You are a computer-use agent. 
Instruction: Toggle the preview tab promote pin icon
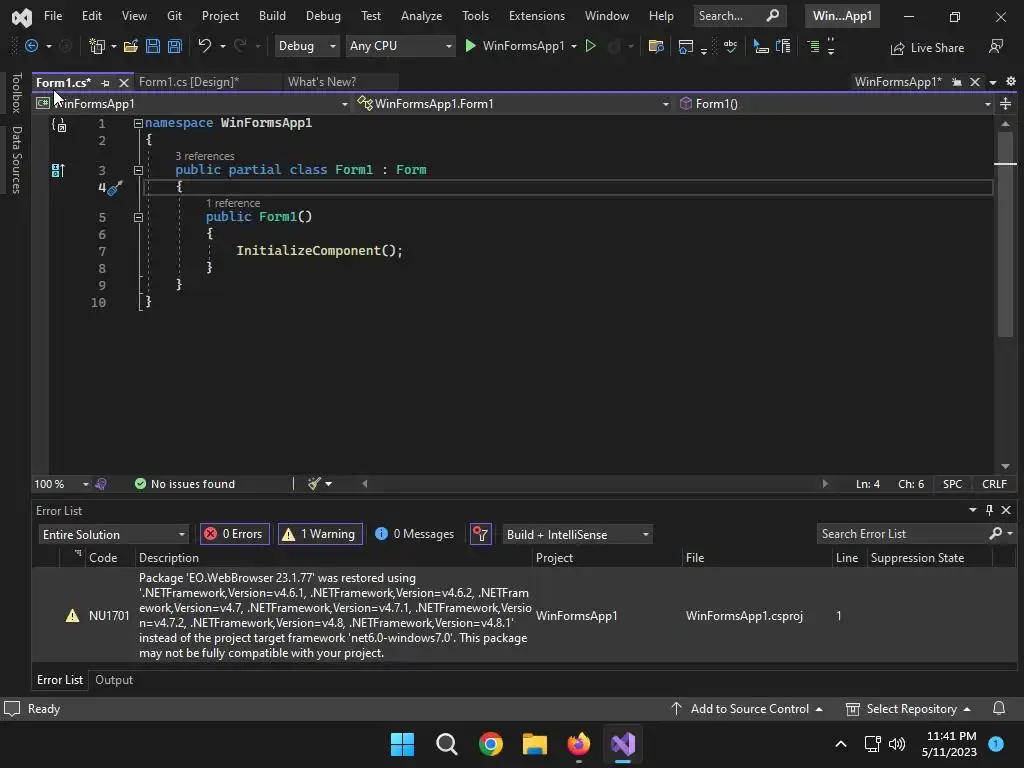tap(957, 82)
